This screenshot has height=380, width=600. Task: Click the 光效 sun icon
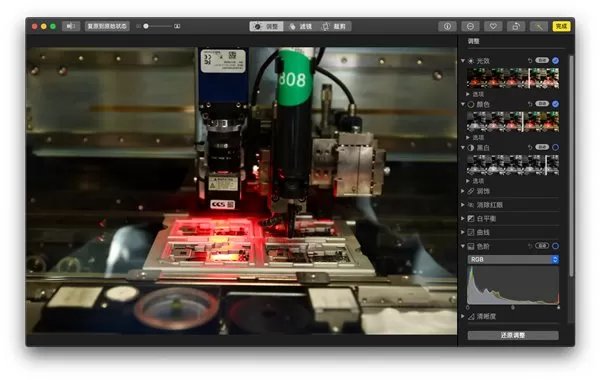click(x=471, y=61)
